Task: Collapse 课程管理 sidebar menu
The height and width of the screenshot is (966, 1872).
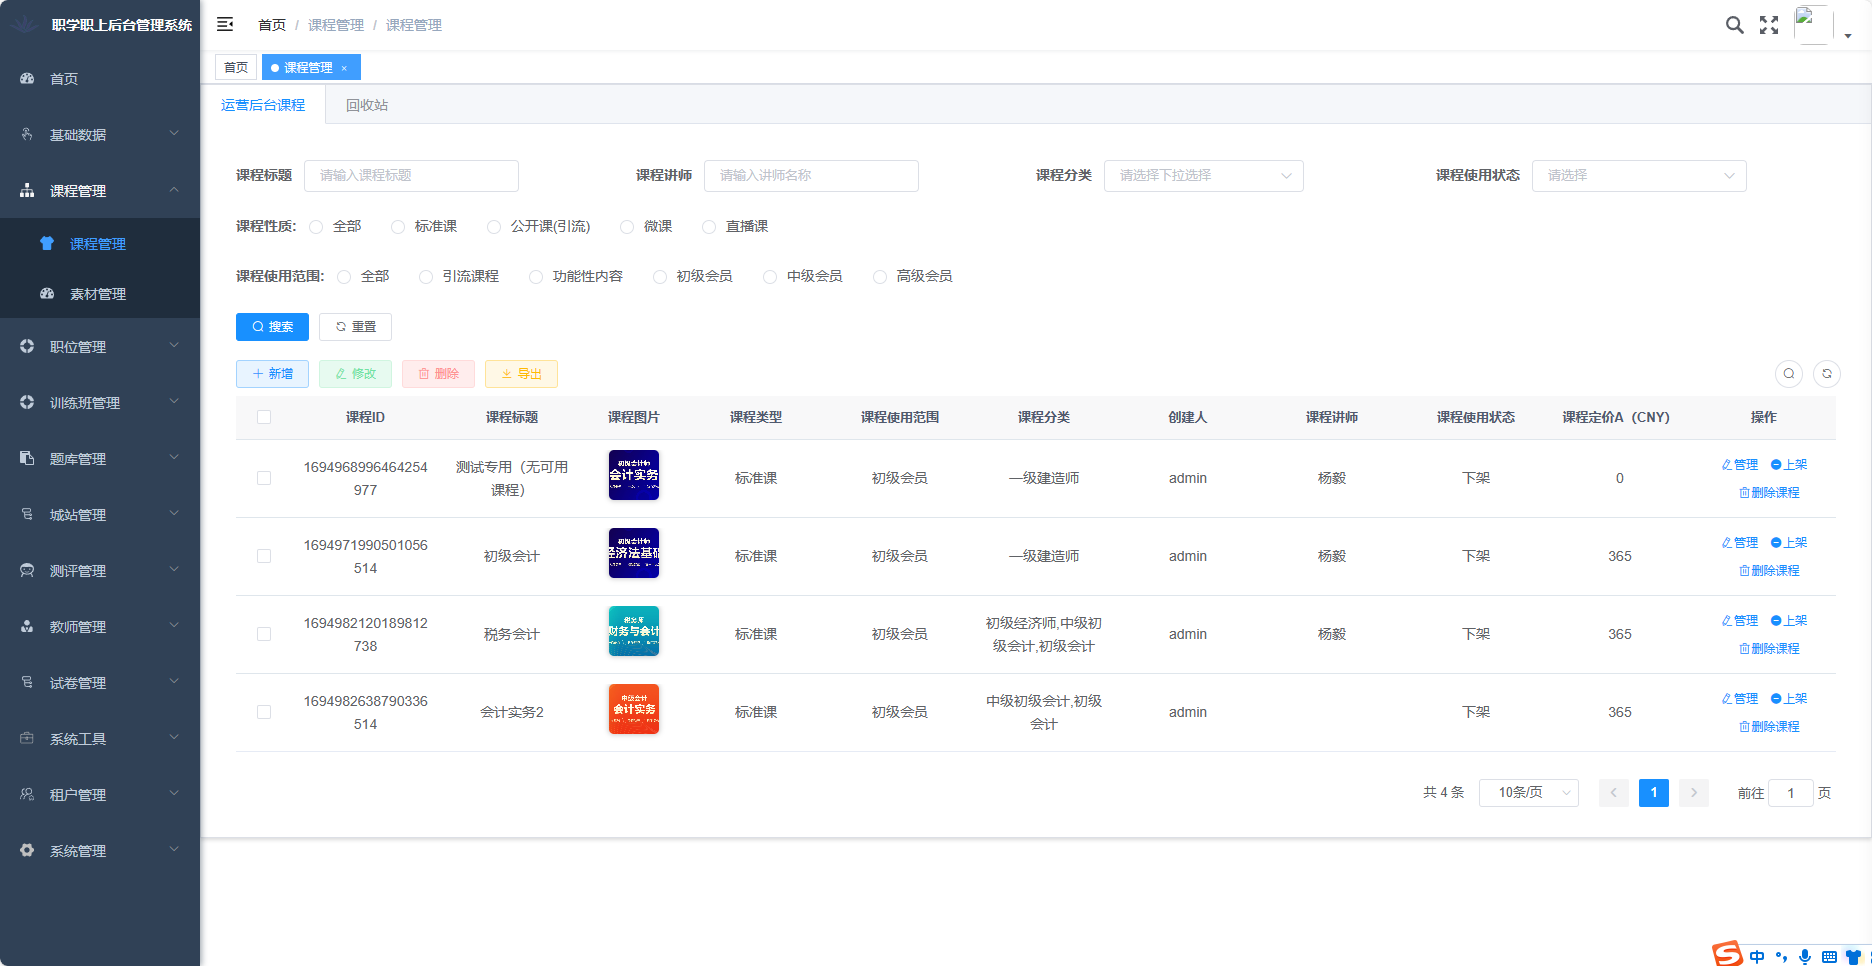Action: click(100, 190)
